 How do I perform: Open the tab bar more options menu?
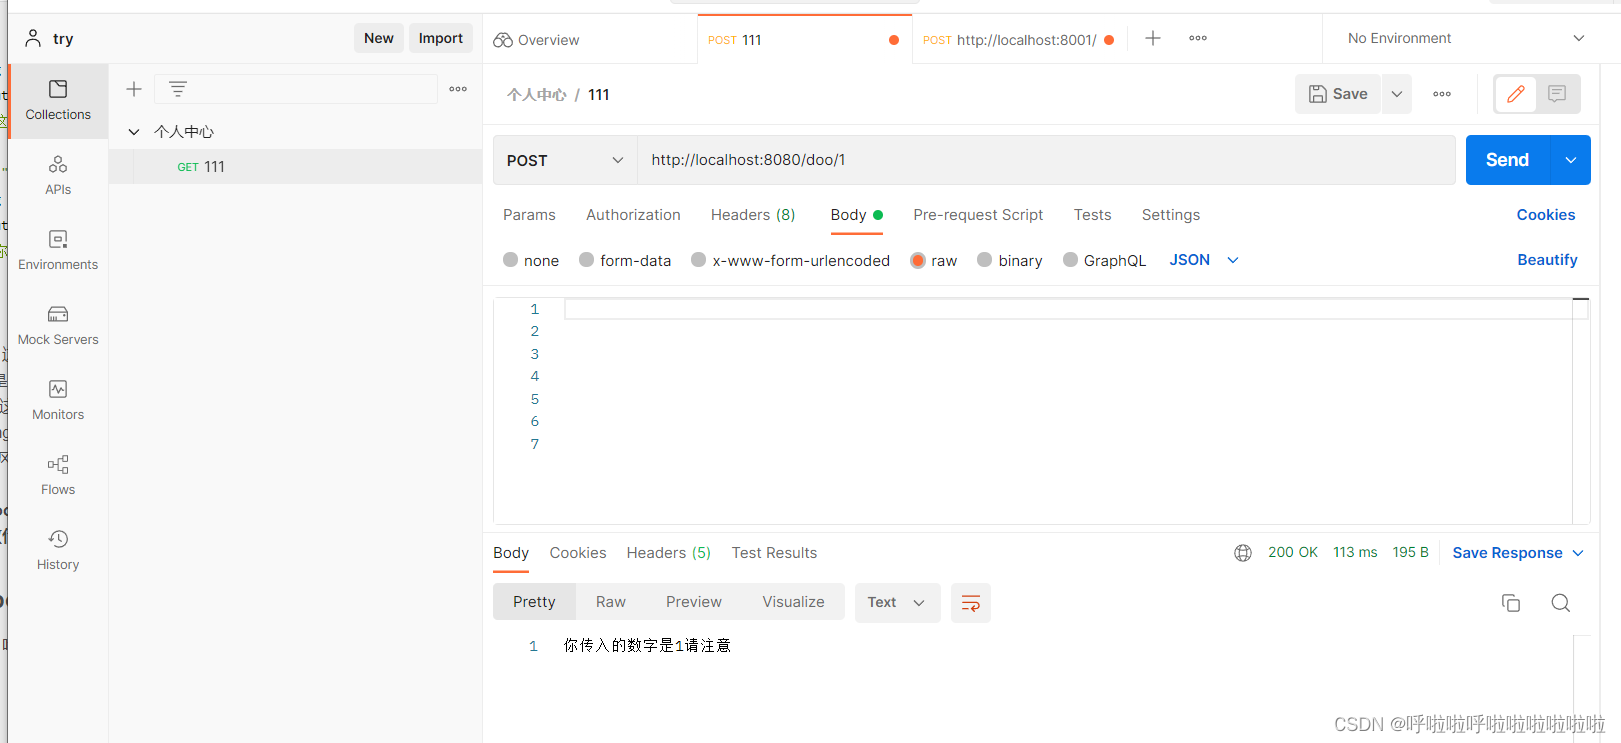click(1198, 38)
